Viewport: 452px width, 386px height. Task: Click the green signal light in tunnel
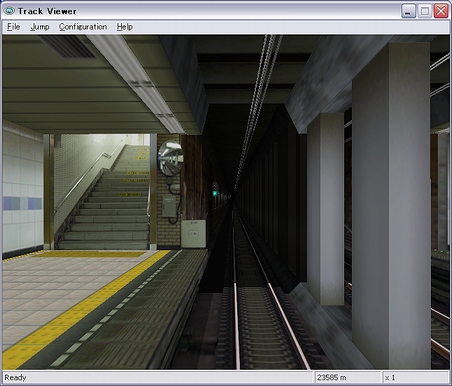(x=215, y=193)
